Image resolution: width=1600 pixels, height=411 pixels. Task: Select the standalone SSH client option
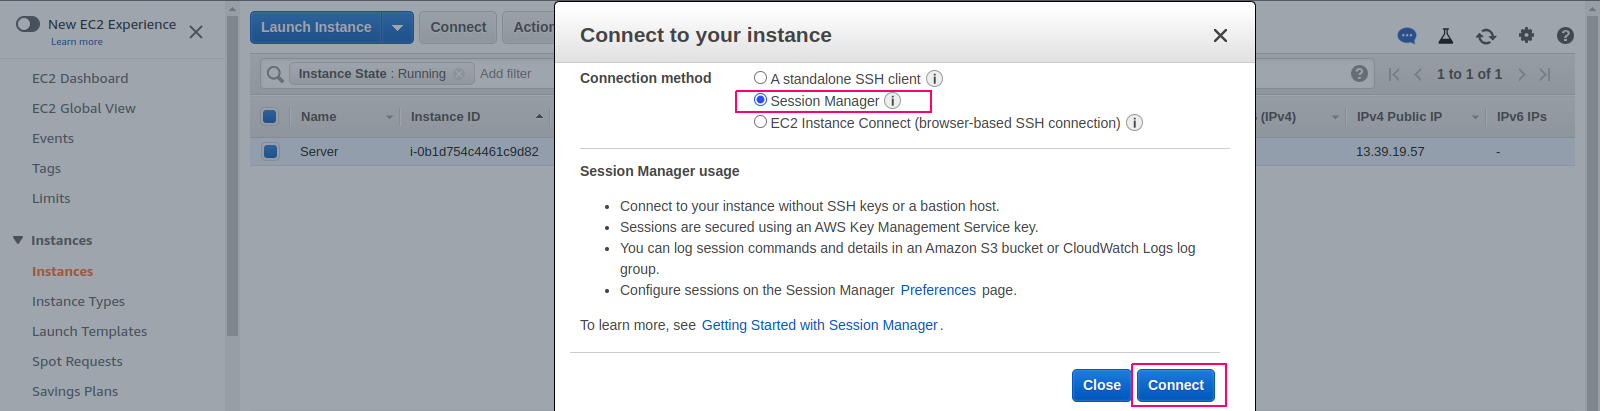click(x=760, y=78)
